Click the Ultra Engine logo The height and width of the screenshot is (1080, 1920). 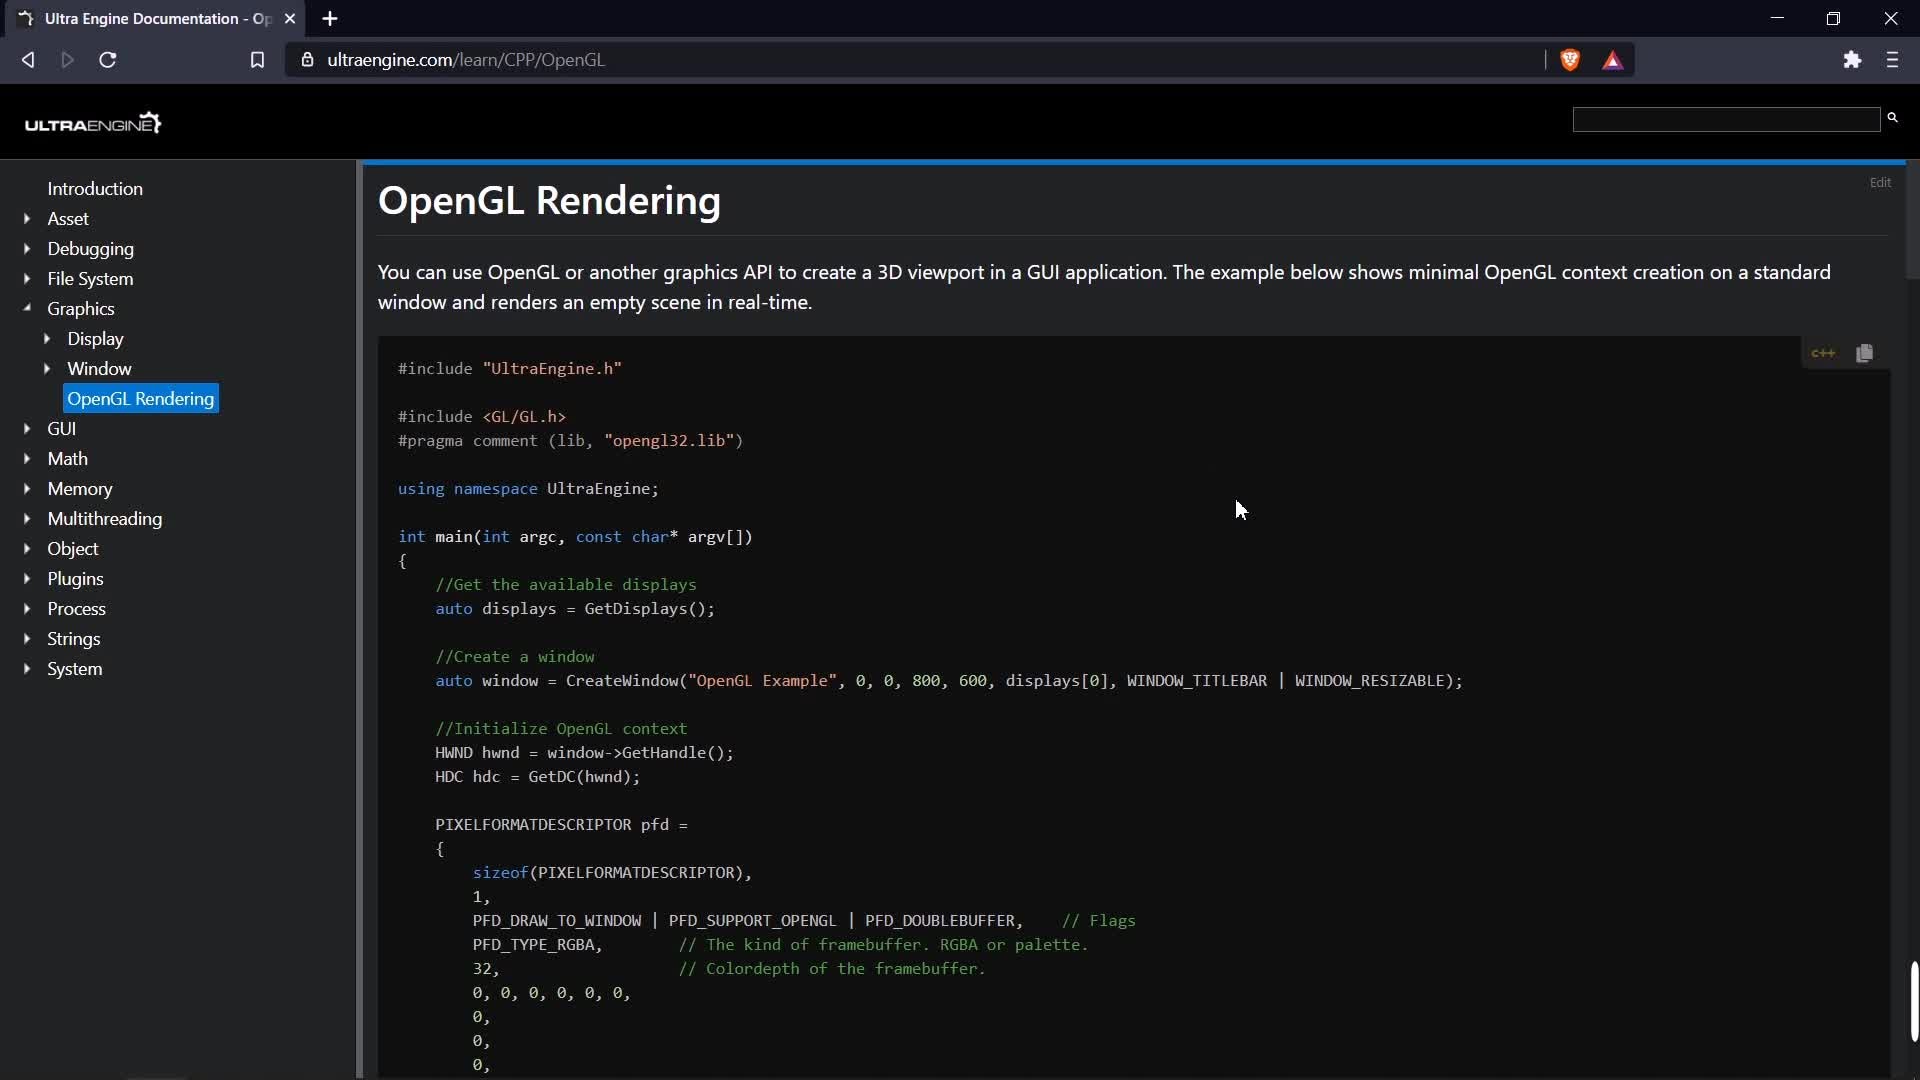(93, 123)
